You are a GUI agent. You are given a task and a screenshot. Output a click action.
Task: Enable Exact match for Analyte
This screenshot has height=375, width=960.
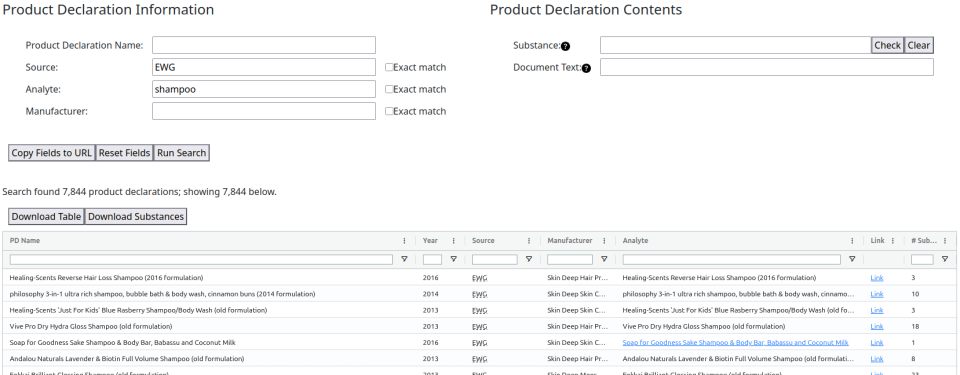tap(389, 89)
